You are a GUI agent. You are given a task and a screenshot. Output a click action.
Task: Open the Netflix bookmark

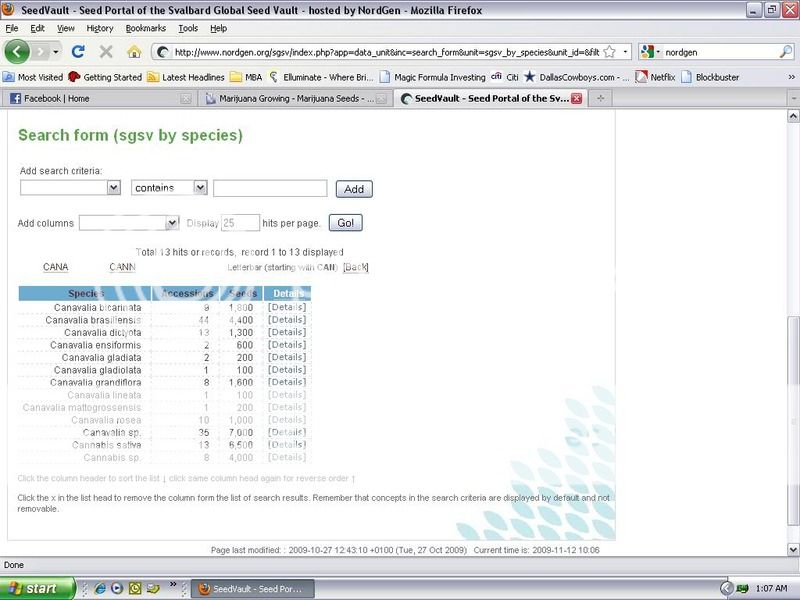[x=655, y=77]
